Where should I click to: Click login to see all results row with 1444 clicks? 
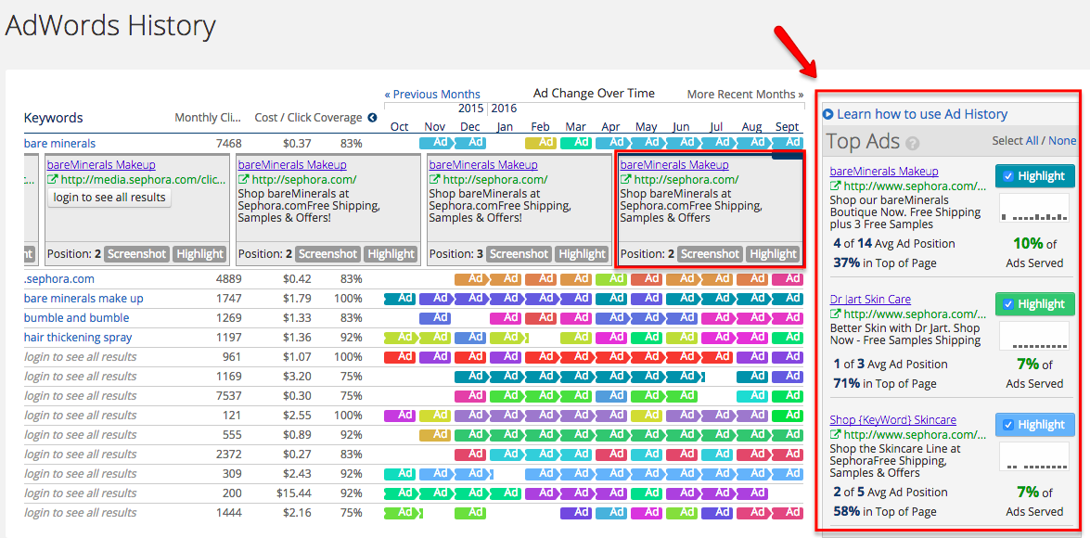coord(80,512)
